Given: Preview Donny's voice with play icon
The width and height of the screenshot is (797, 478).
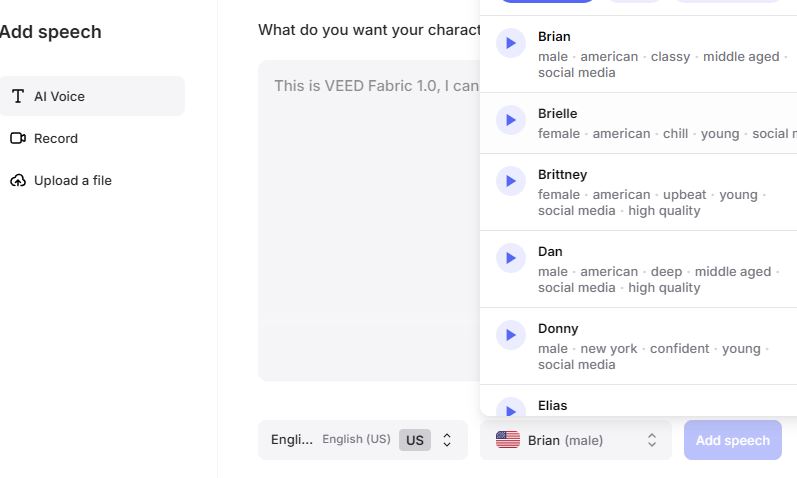Looking at the screenshot, I should 511,335.
